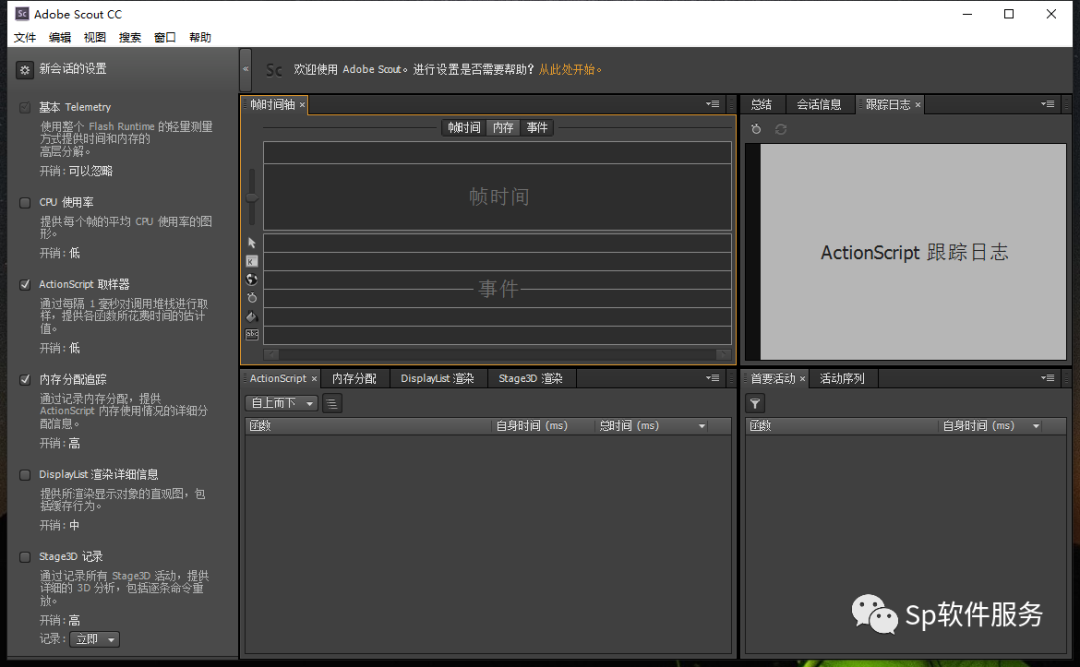Switch to the 内存分配 tab

(355, 379)
